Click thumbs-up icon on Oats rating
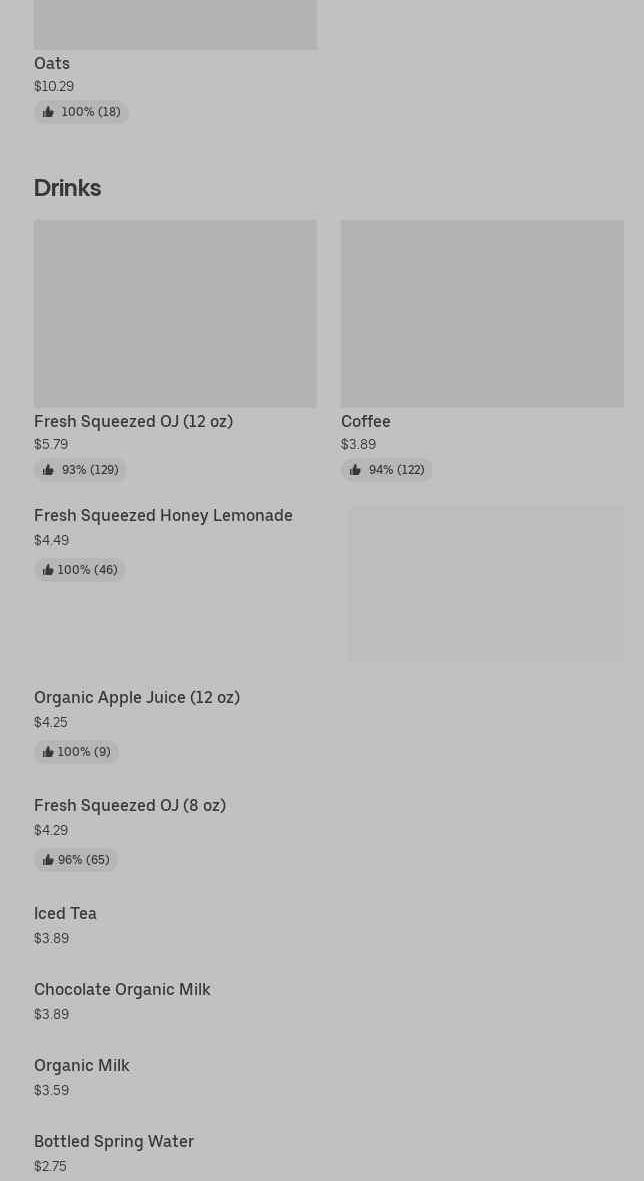644x1181 pixels. point(48,112)
